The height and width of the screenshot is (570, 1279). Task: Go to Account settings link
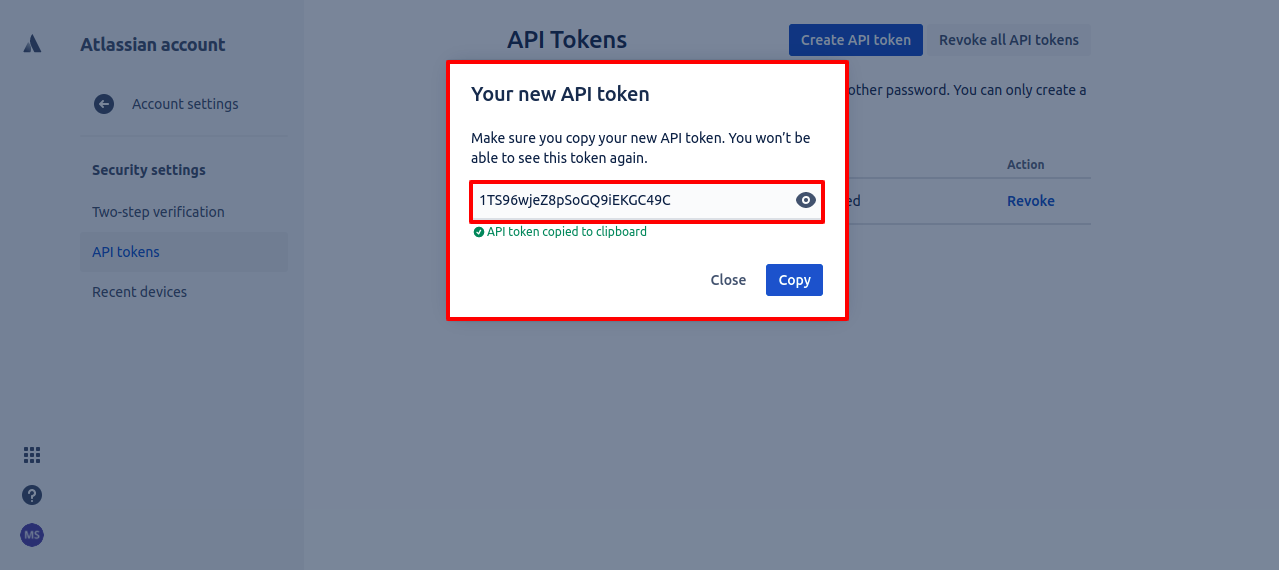[185, 104]
